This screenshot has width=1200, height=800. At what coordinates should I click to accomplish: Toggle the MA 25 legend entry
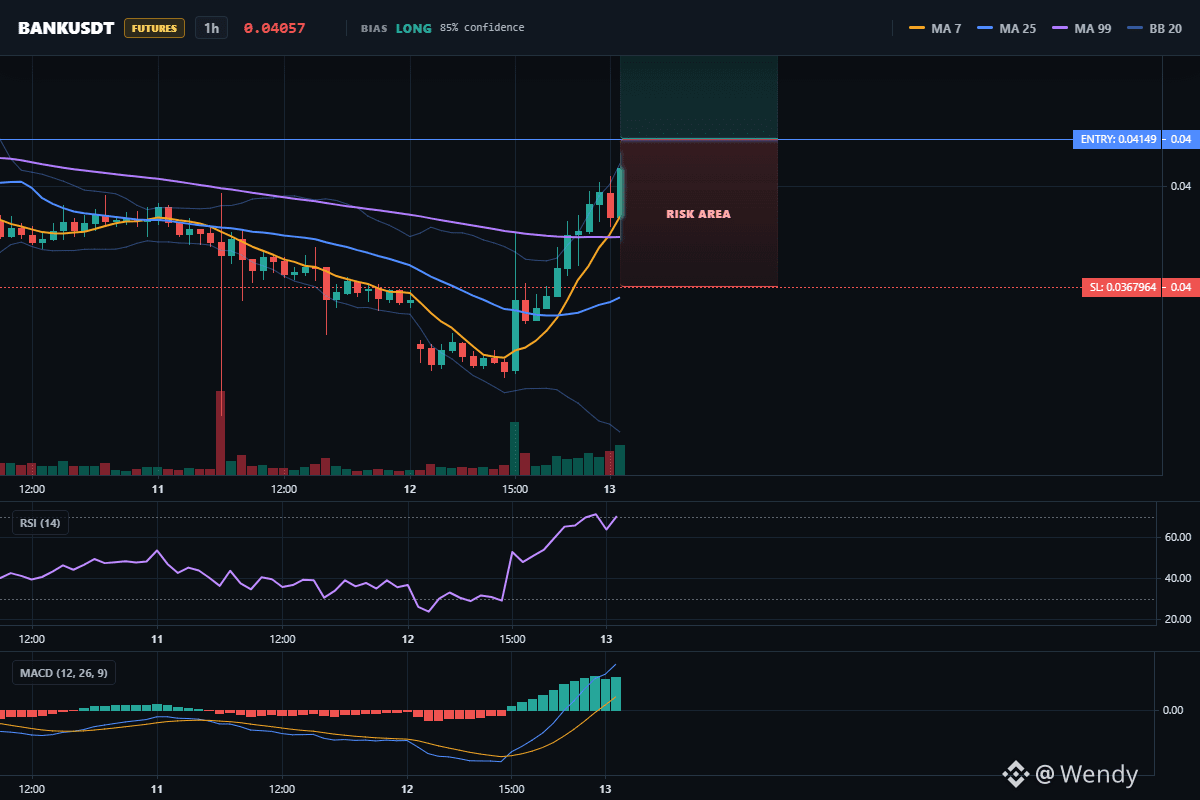[1006, 28]
